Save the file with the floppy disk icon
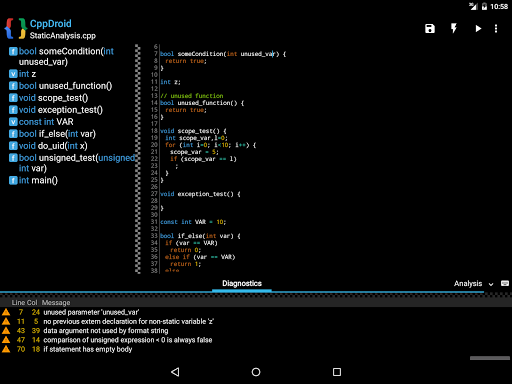Viewport: 512px width, 384px height. click(x=430, y=29)
